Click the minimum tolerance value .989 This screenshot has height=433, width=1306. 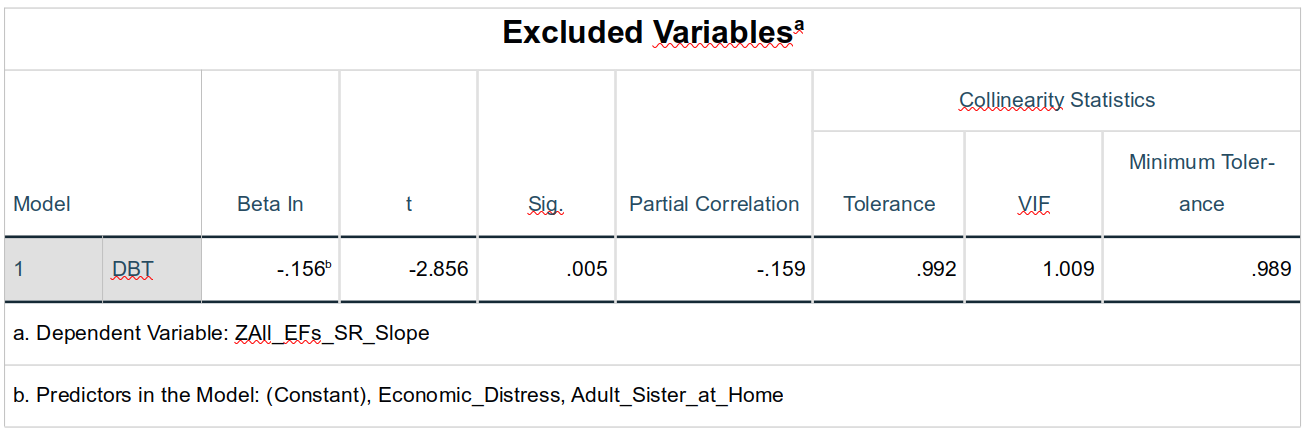tap(1271, 269)
